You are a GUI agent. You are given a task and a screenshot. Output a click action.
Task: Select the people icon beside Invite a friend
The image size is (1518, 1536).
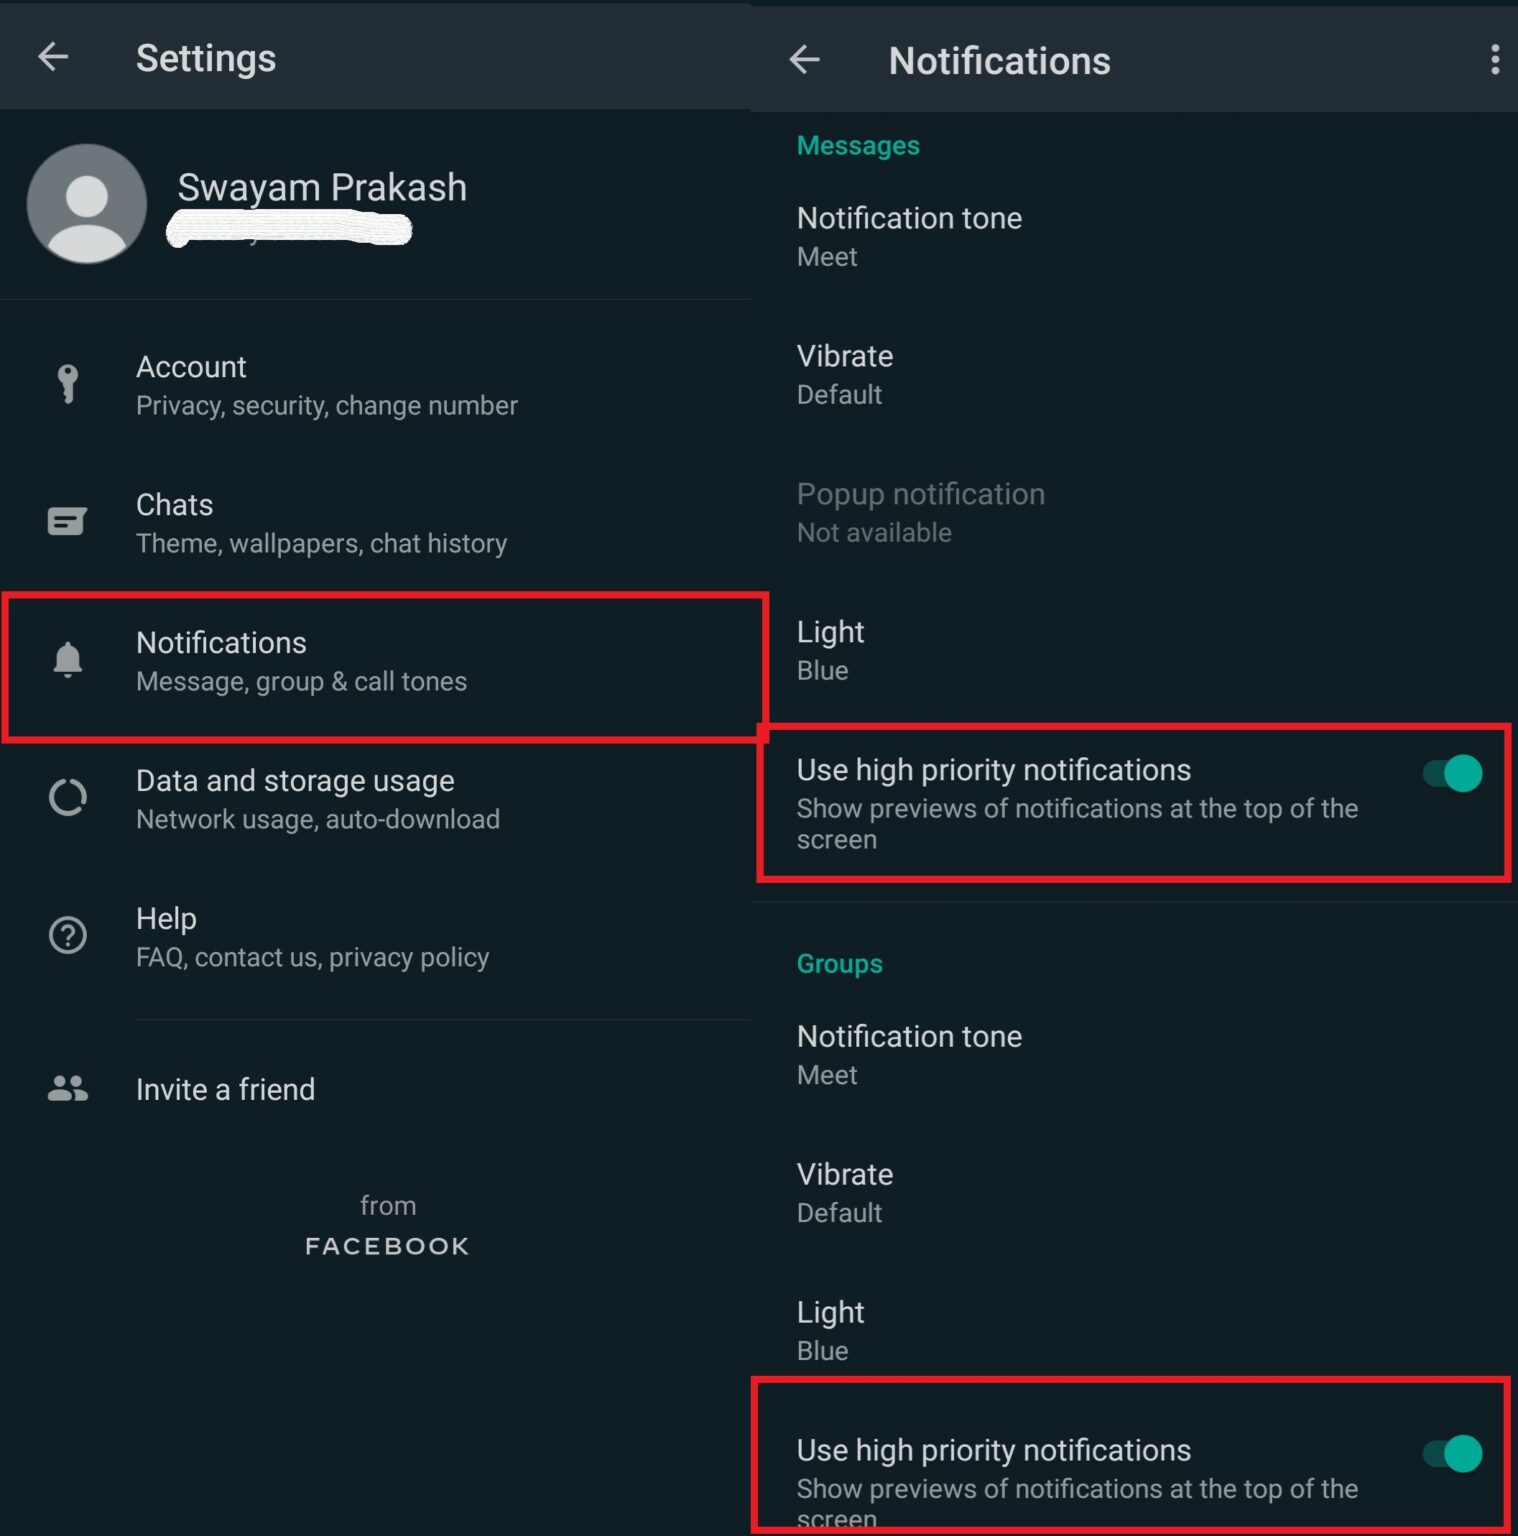click(67, 1088)
